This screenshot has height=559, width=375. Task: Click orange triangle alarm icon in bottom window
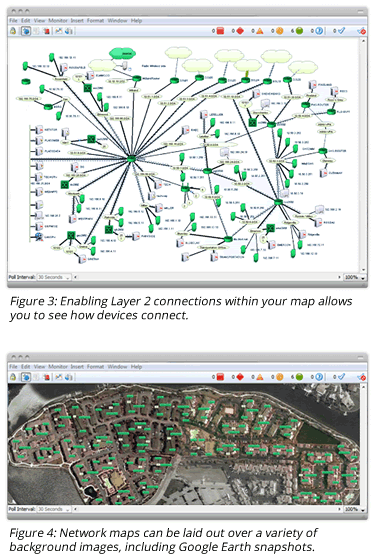click(x=260, y=377)
